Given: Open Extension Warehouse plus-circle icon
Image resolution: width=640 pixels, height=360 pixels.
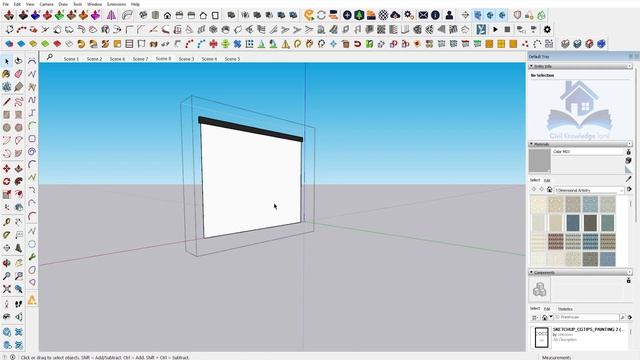Looking at the screenshot, I should [x=347, y=15].
